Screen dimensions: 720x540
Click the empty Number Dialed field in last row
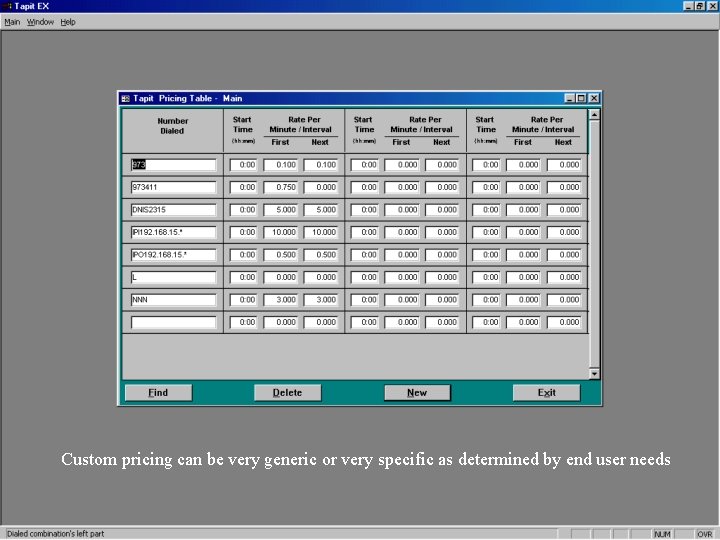[x=174, y=322]
